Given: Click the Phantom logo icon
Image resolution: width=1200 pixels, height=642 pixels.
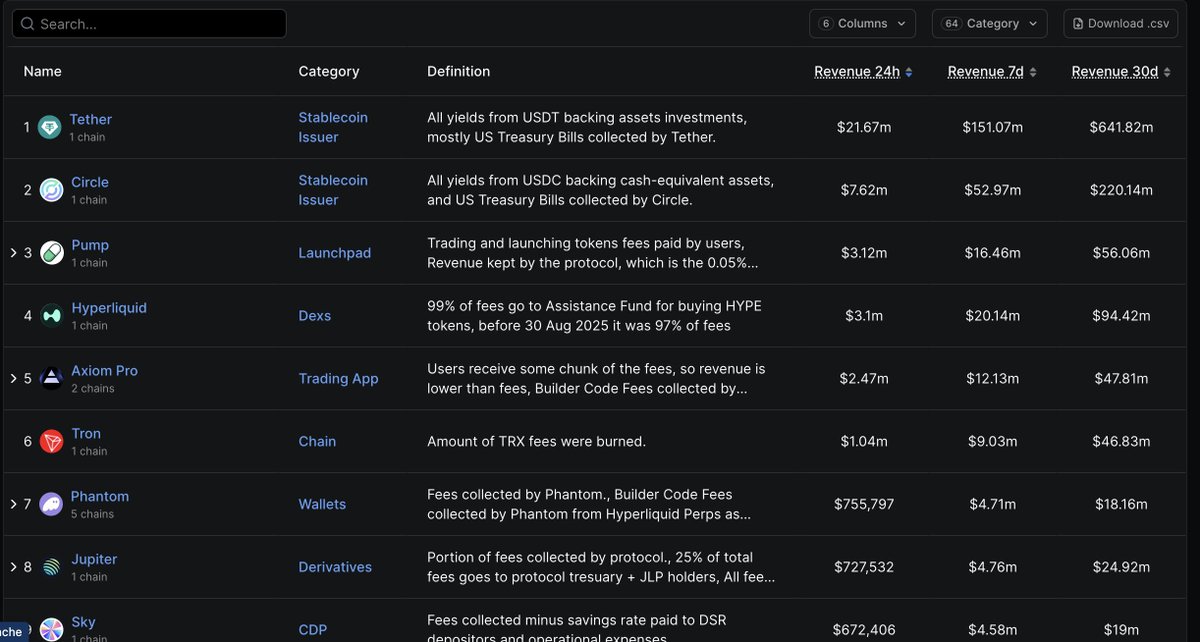Looking at the screenshot, I should 52,504.
